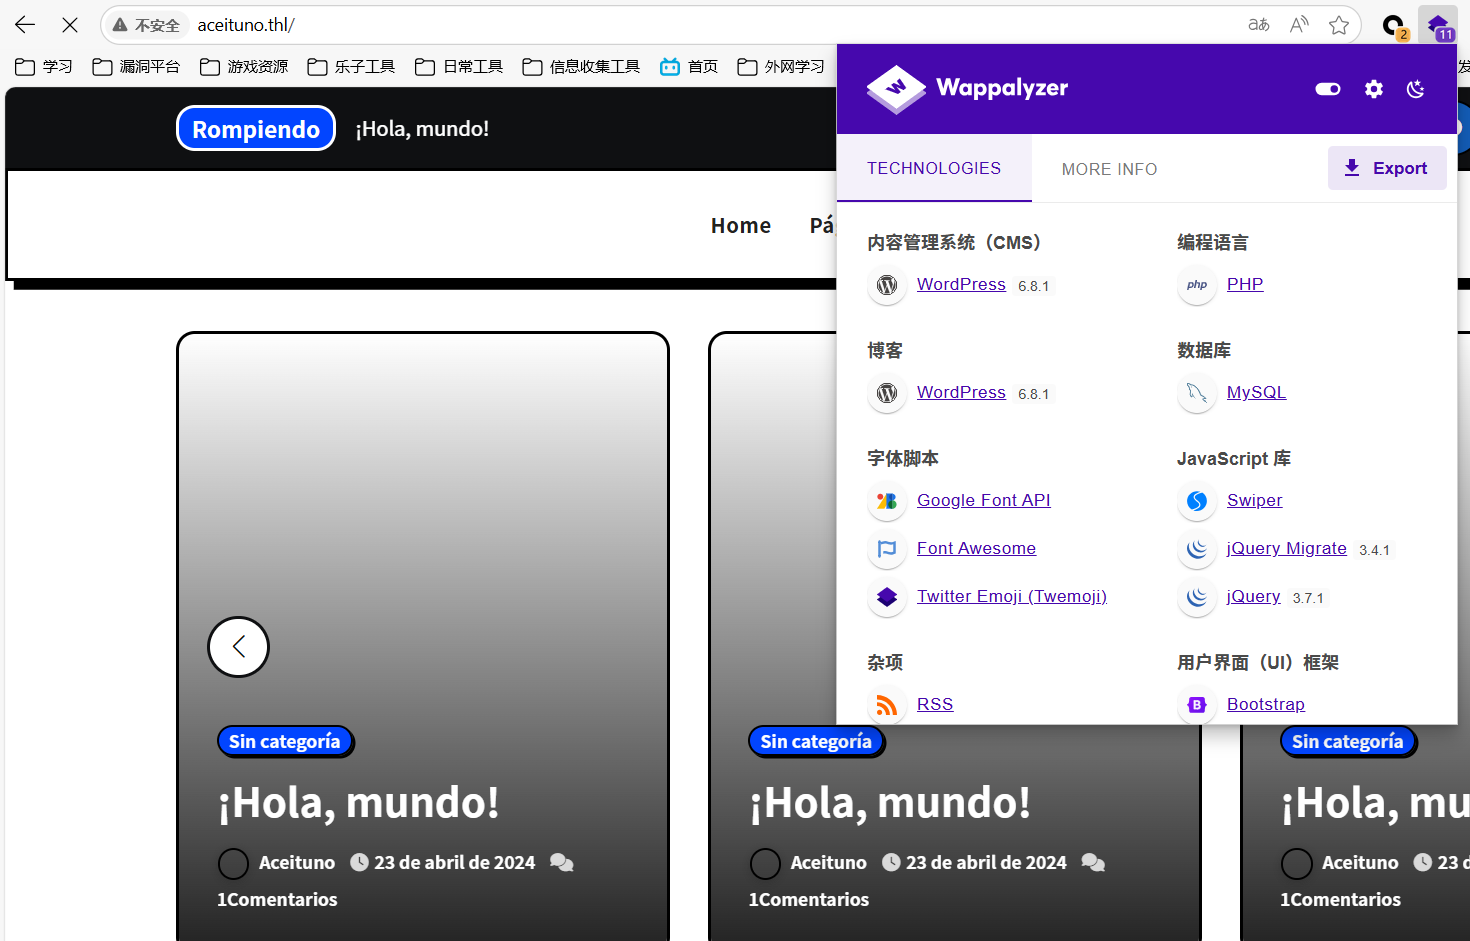Open the WordPress link under CMS
The height and width of the screenshot is (941, 1470).
pyautogui.click(x=961, y=284)
